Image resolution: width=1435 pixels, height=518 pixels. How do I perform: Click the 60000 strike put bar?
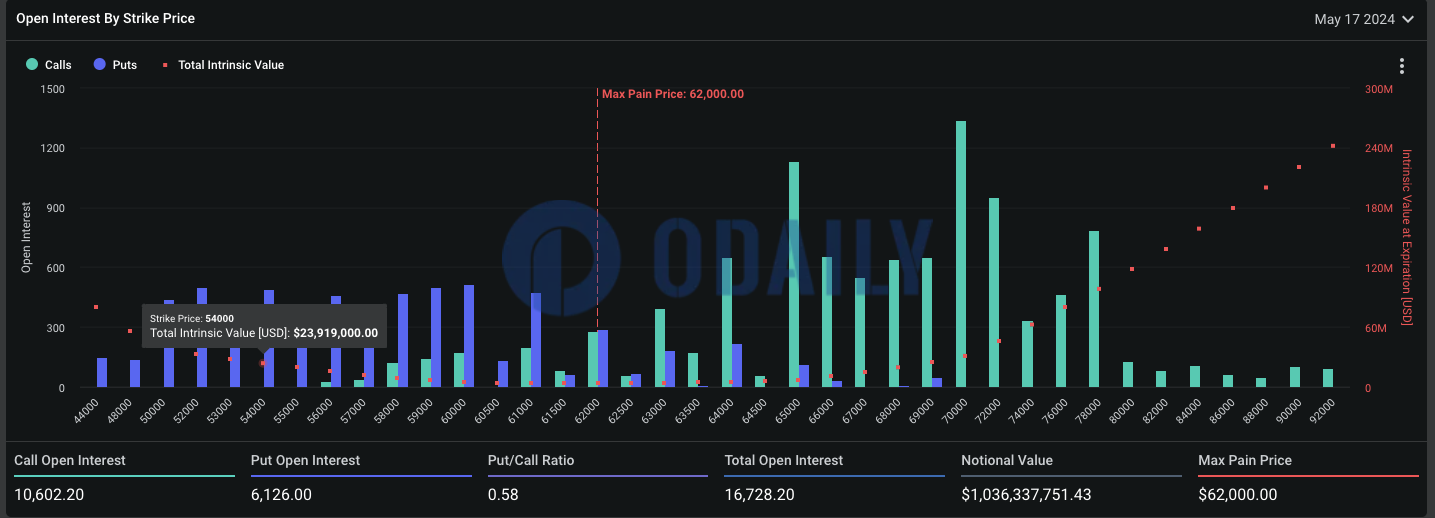click(469, 336)
